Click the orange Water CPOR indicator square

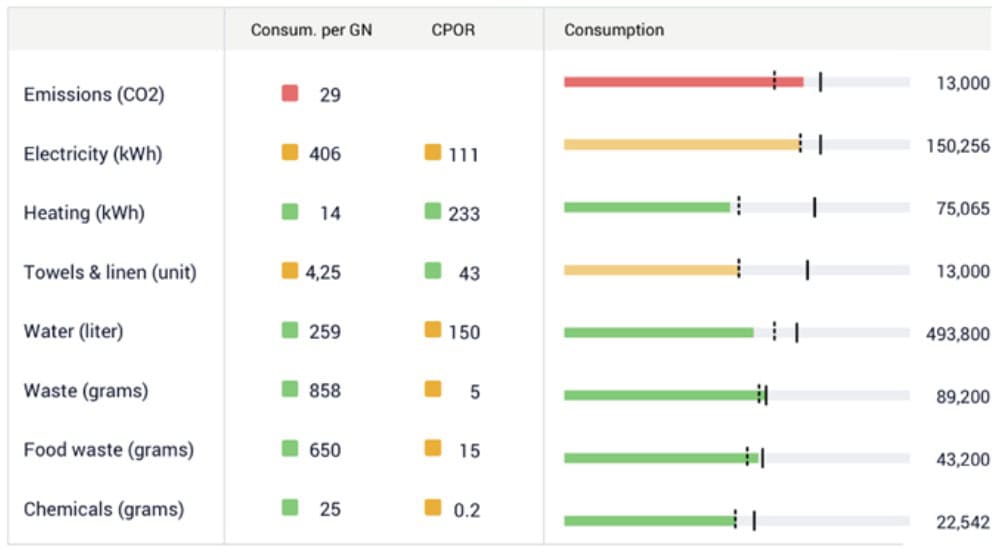point(433,329)
